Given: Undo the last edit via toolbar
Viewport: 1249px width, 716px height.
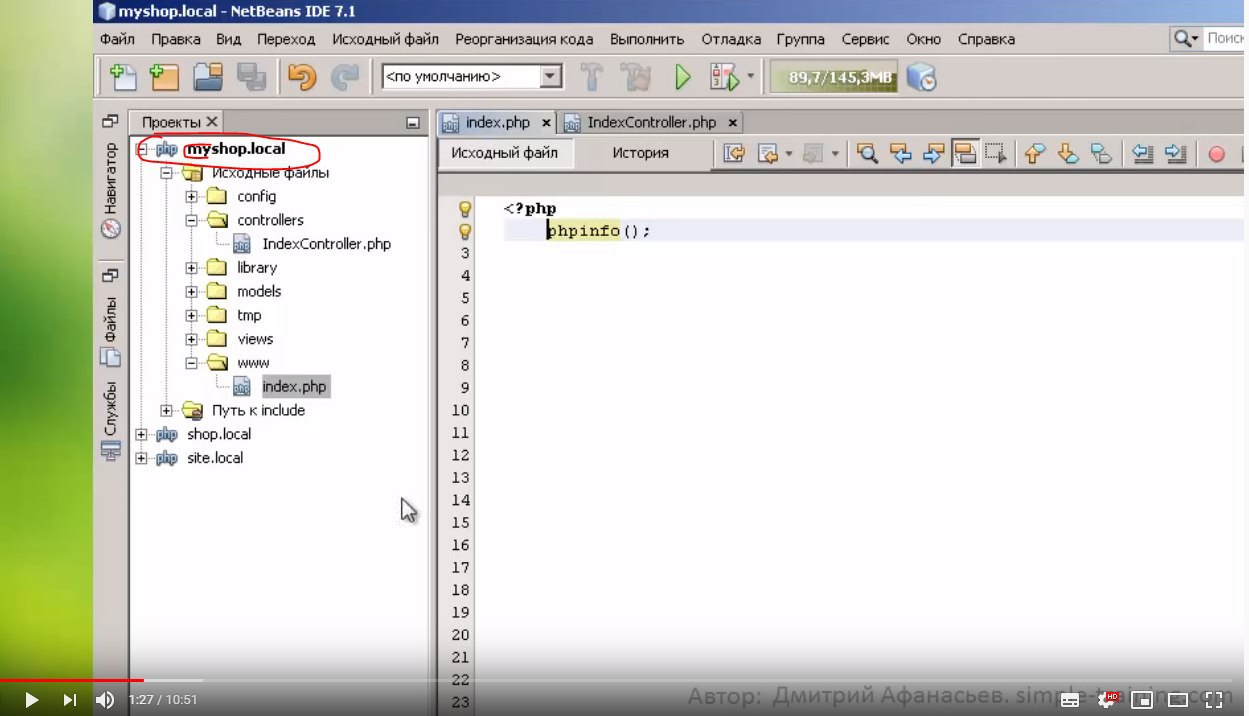Looking at the screenshot, I should tap(301, 77).
